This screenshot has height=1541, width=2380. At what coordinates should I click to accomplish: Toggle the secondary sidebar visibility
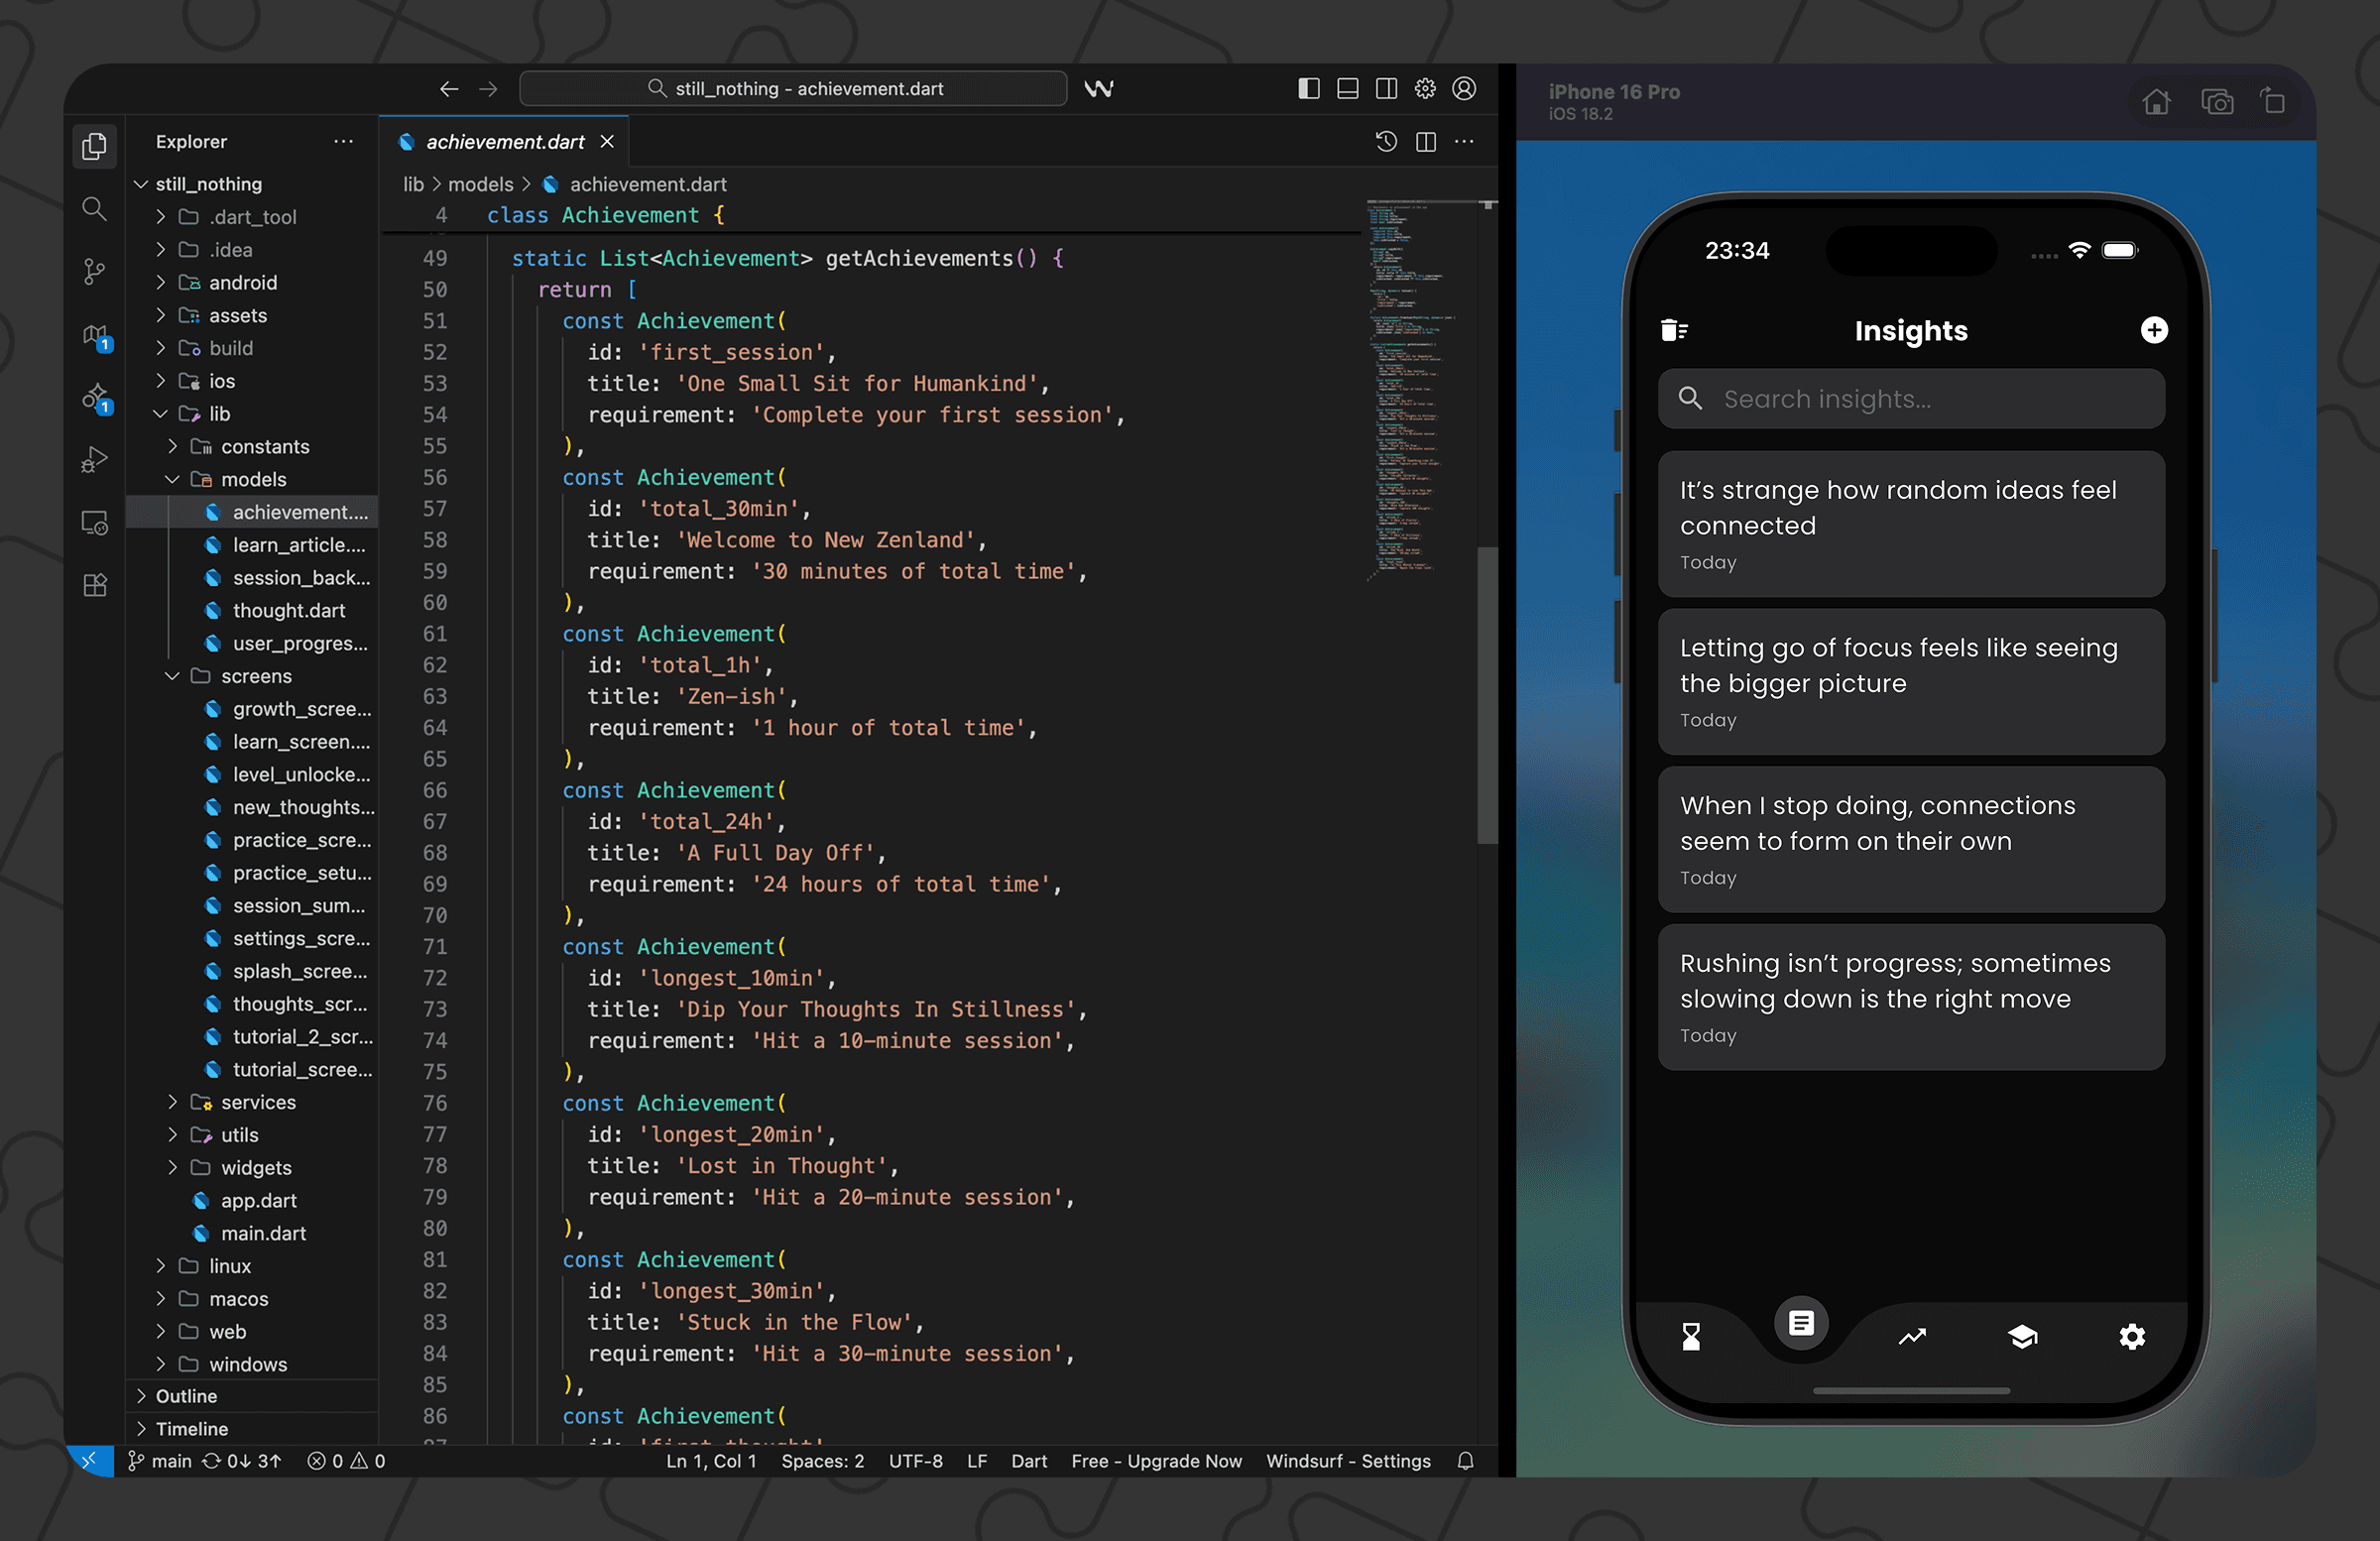pos(1386,88)
